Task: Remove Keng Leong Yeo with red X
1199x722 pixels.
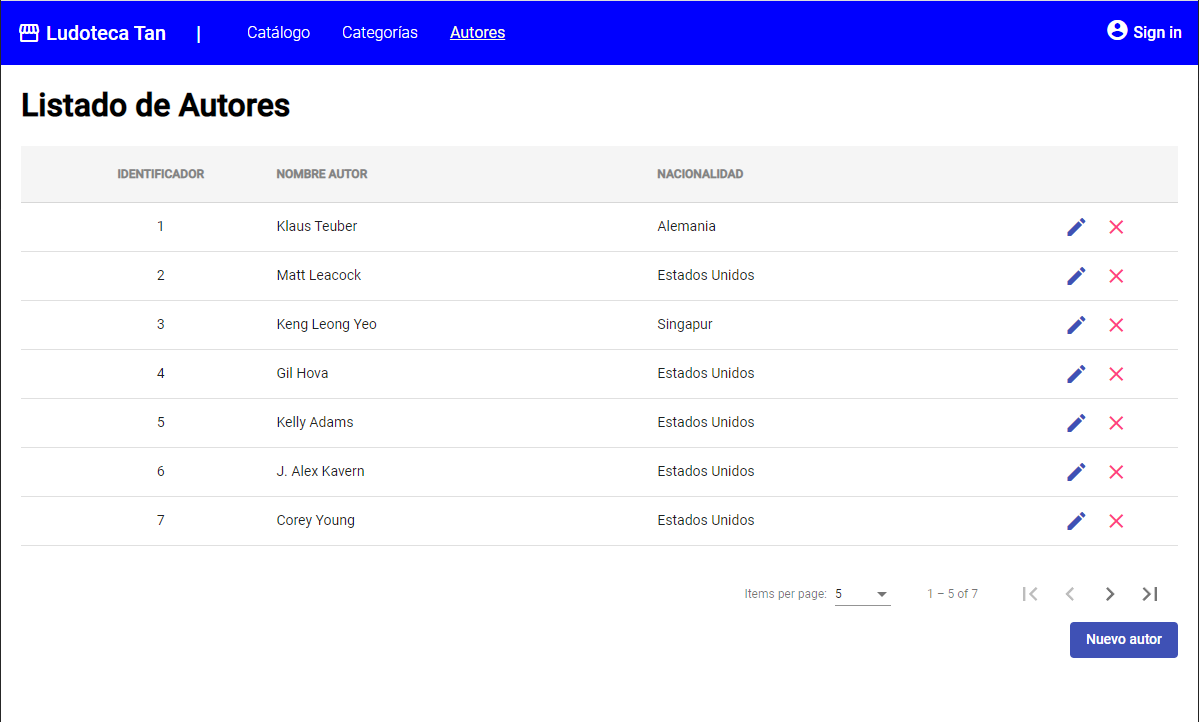Action: 1116,325
